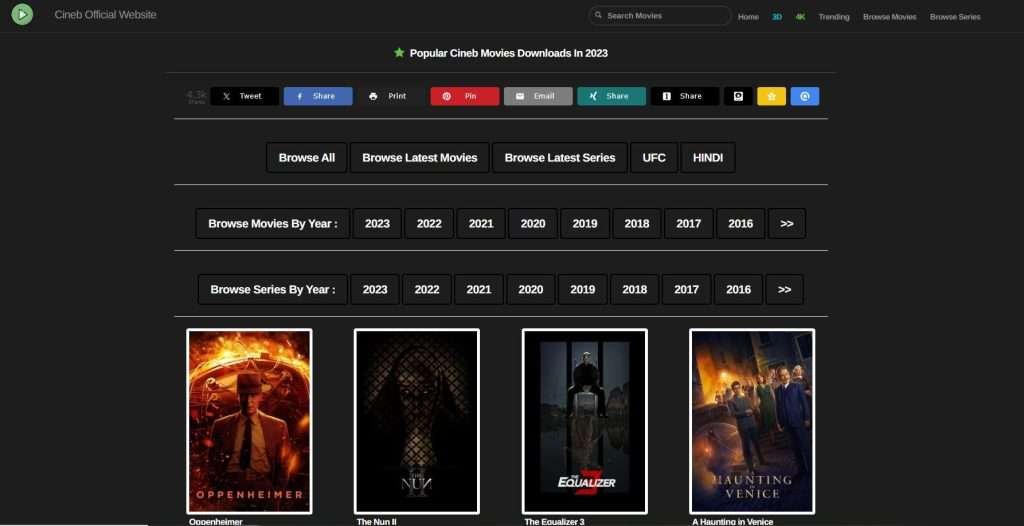Click the blue round share icon
The image size is (1024, 526).
point(805,96)
